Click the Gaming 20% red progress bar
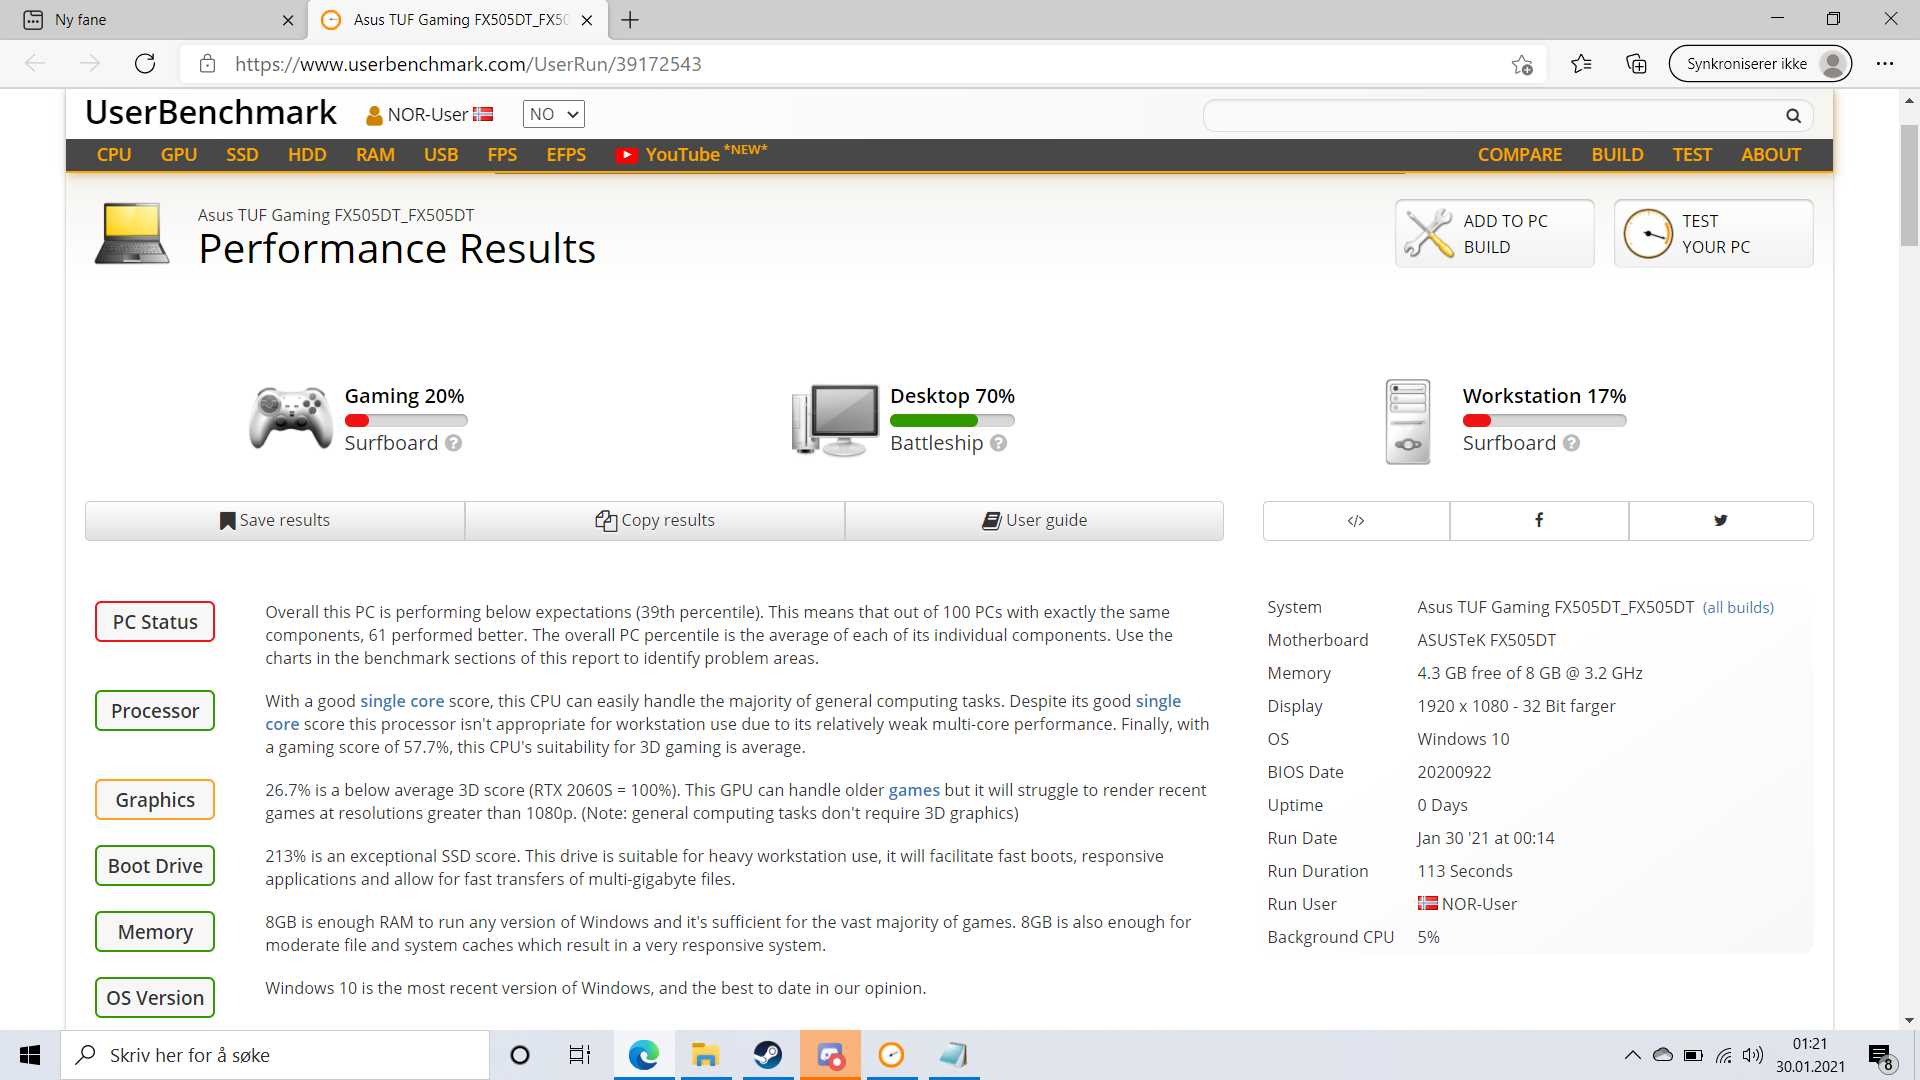 coord(406,421)
